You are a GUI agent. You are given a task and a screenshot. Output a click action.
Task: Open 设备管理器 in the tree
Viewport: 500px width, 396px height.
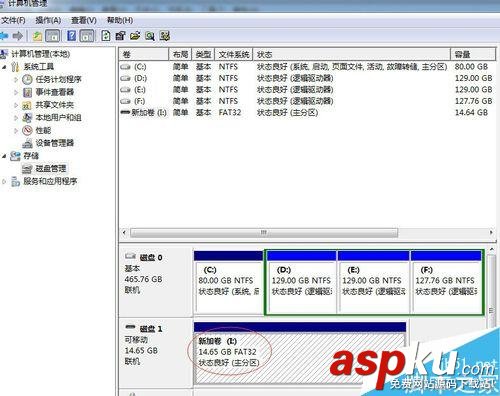pos(55,143)
